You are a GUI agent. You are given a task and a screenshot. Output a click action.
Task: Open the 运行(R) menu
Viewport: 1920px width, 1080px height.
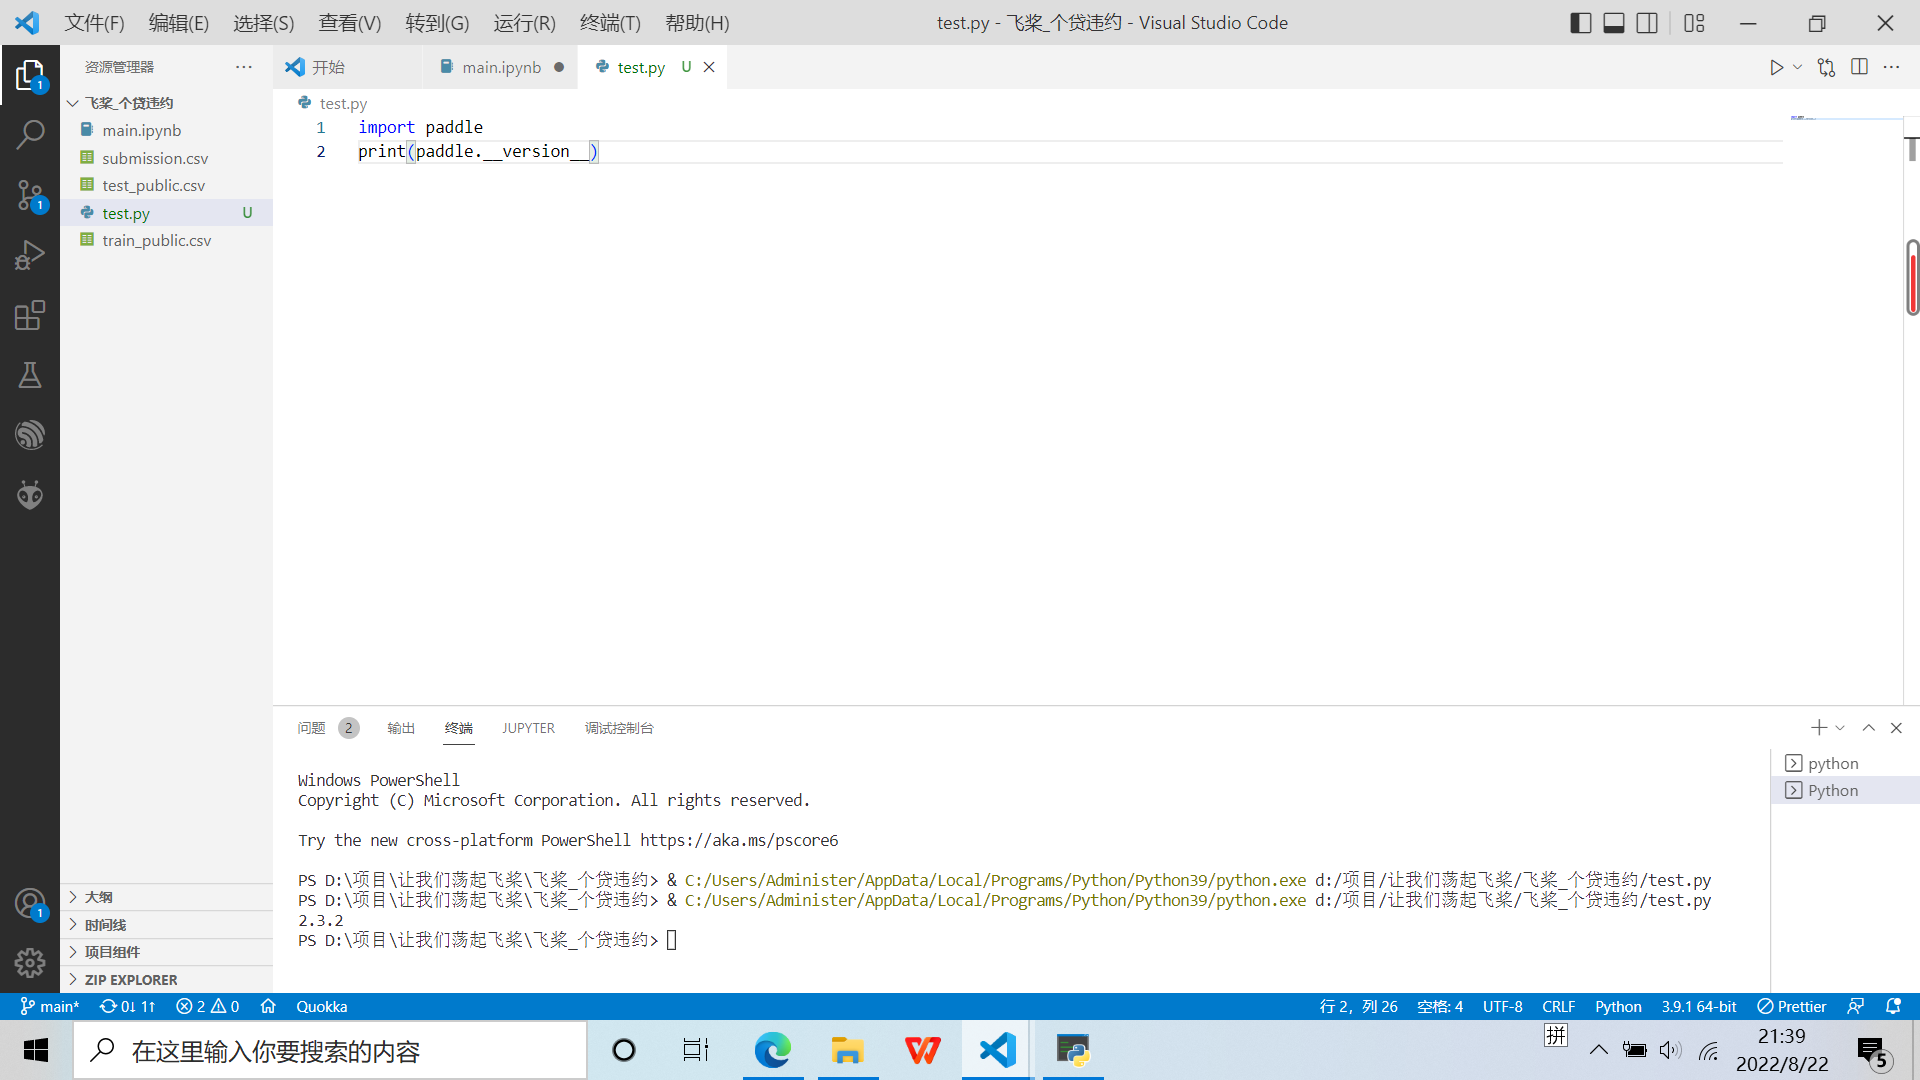[x=524, y=22]
